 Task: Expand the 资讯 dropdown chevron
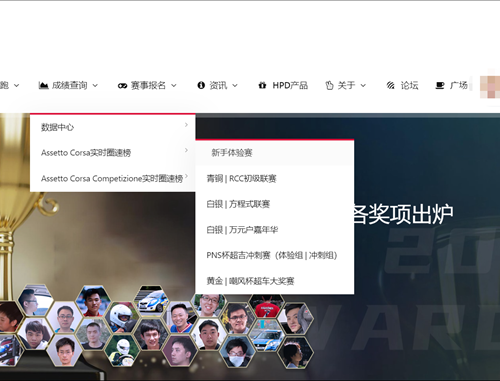[235, 86]
